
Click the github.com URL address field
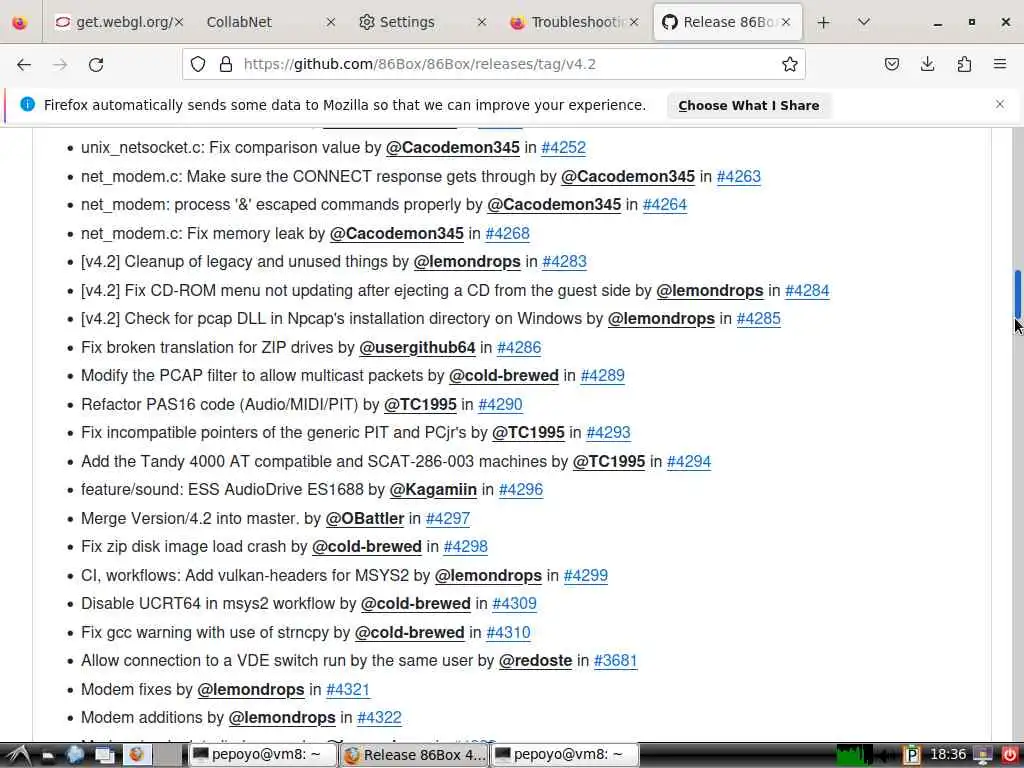[494, 64]
